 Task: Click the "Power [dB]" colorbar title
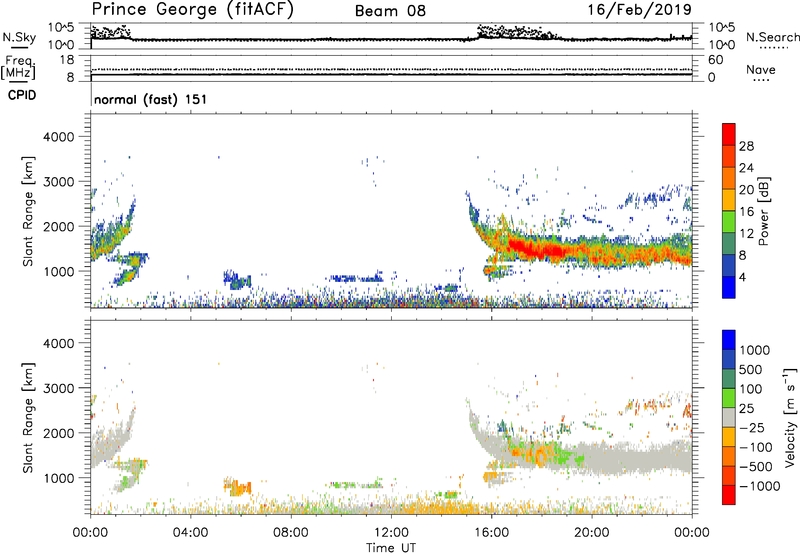click(x=763, y=211)
